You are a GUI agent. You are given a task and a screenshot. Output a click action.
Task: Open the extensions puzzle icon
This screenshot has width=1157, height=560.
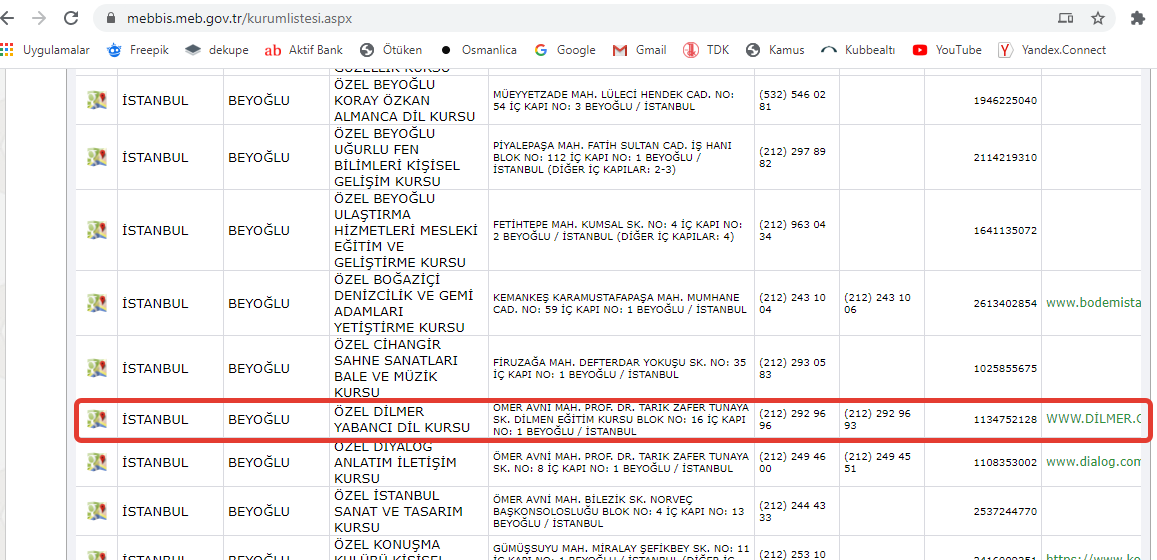click(1137, 18)
